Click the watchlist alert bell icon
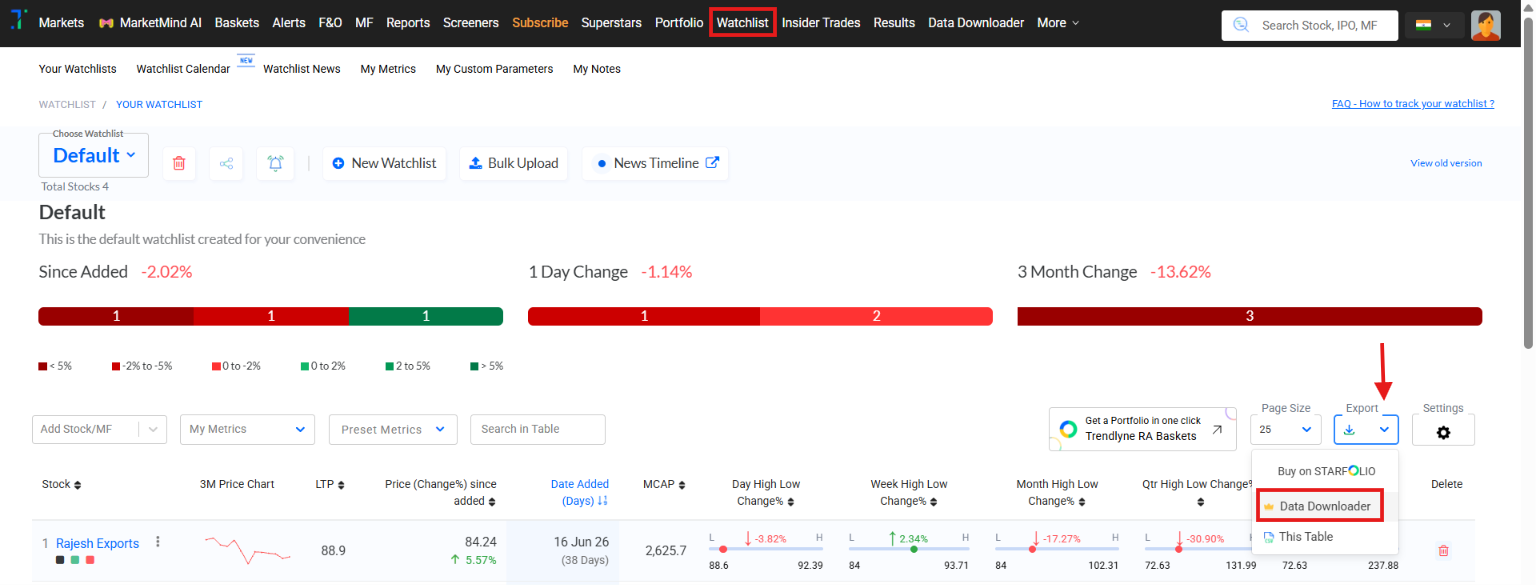Image resolution: width=1536 pixels, height=585 pixels. [275, 163]
